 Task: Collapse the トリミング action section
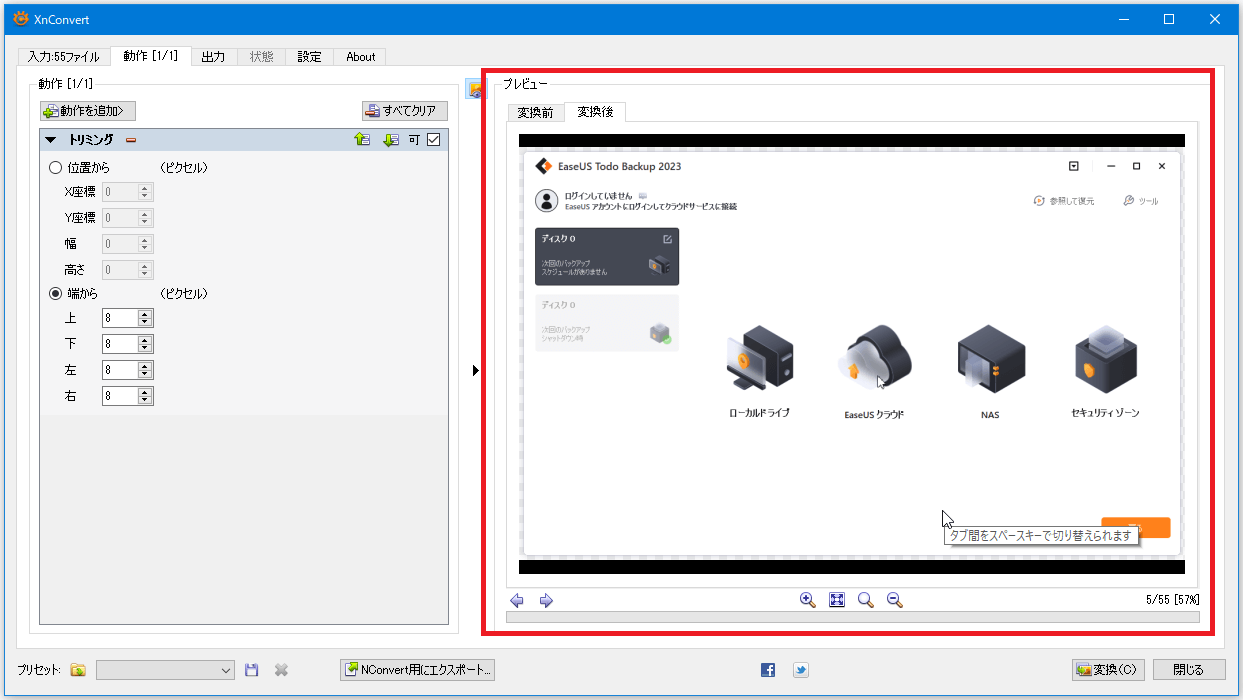pos(51,140)
